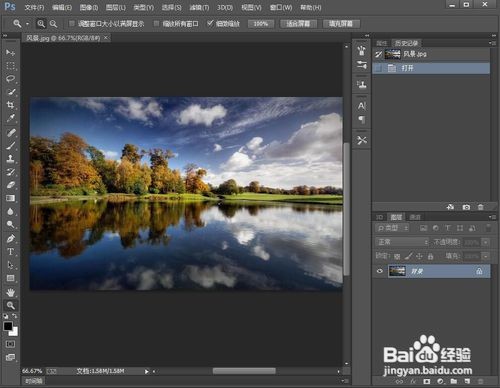Click the 100% zoom button

(261, 24)
